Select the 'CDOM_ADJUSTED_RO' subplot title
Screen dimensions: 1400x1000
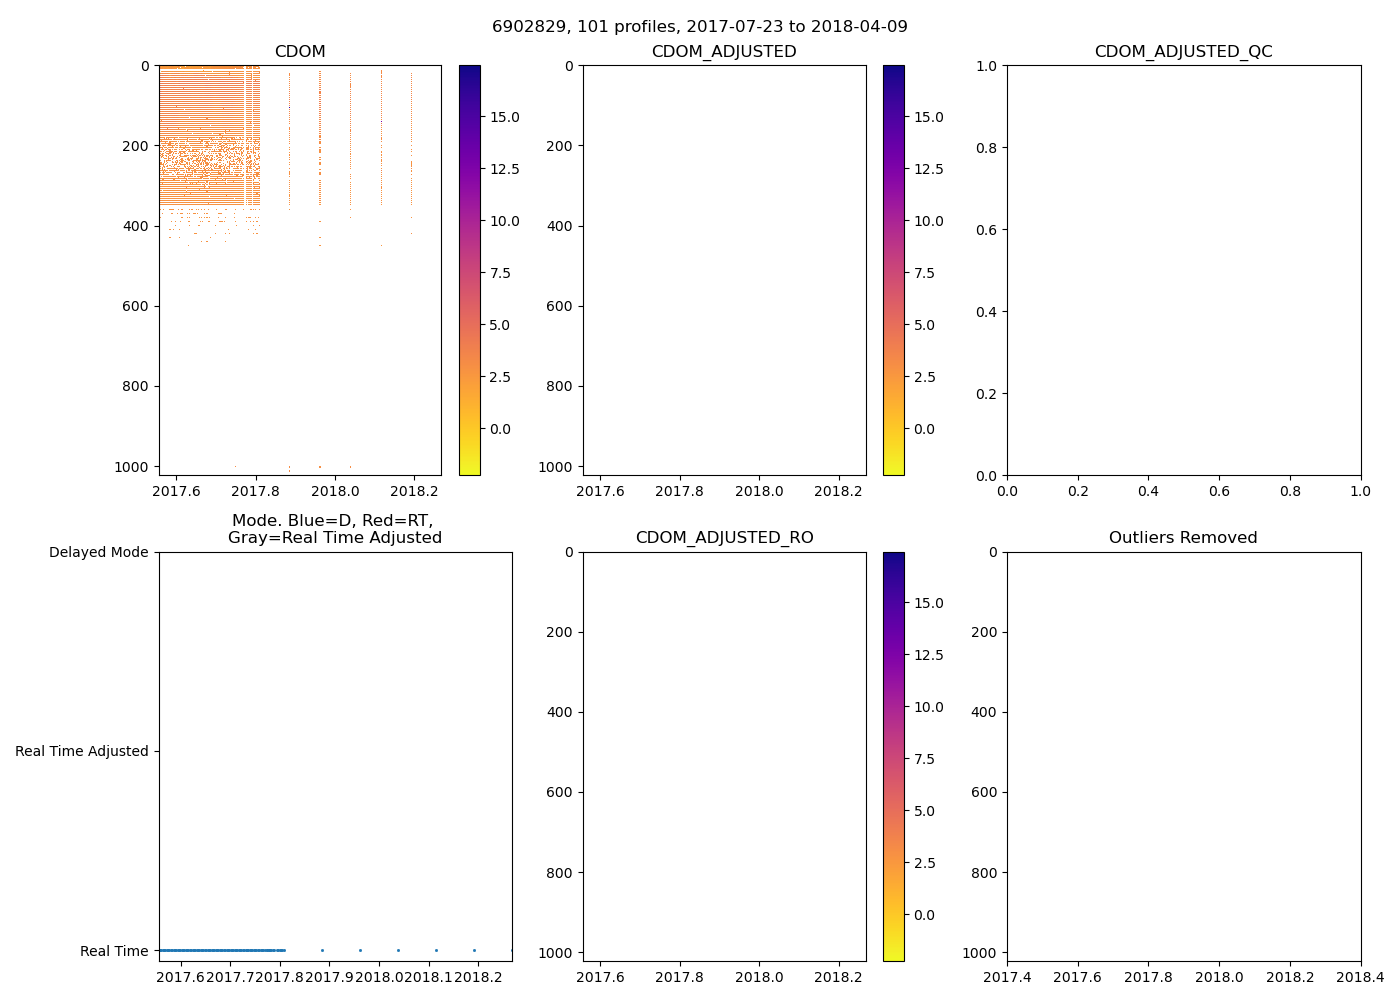(x=724, y=538)
